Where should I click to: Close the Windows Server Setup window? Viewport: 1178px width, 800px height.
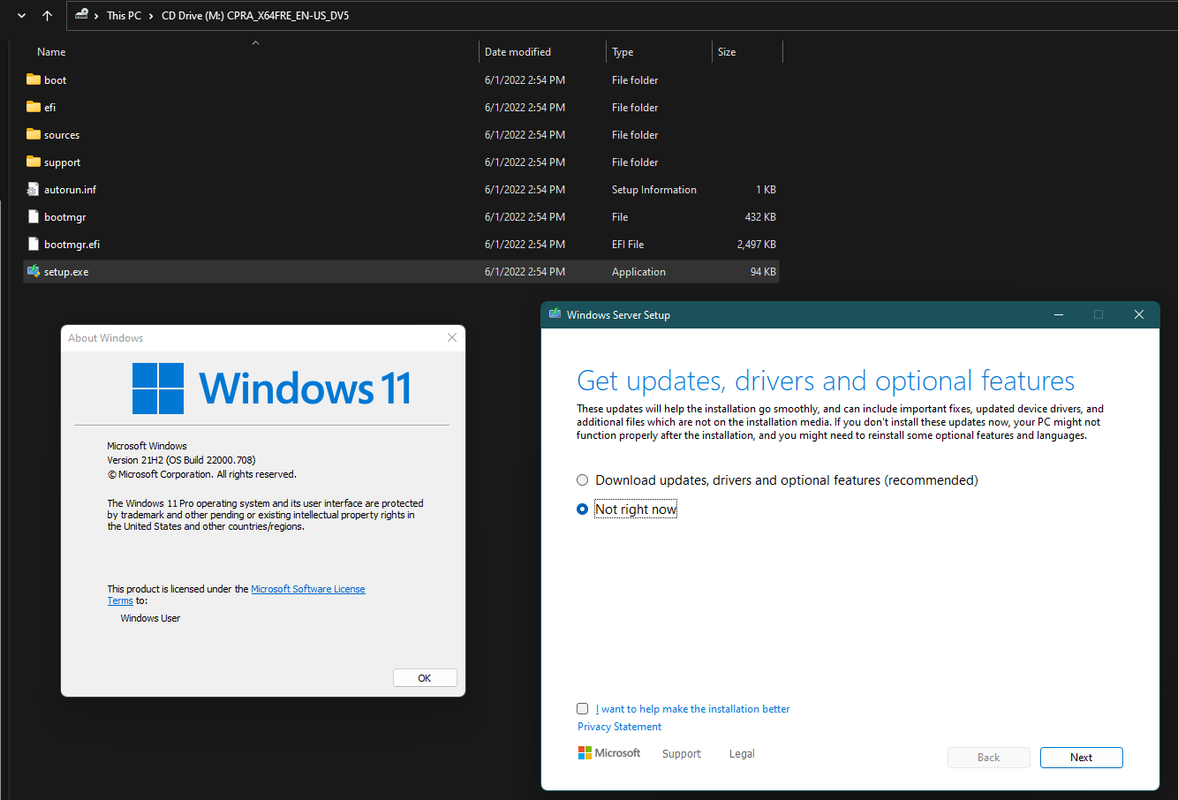pos(1138,315)
